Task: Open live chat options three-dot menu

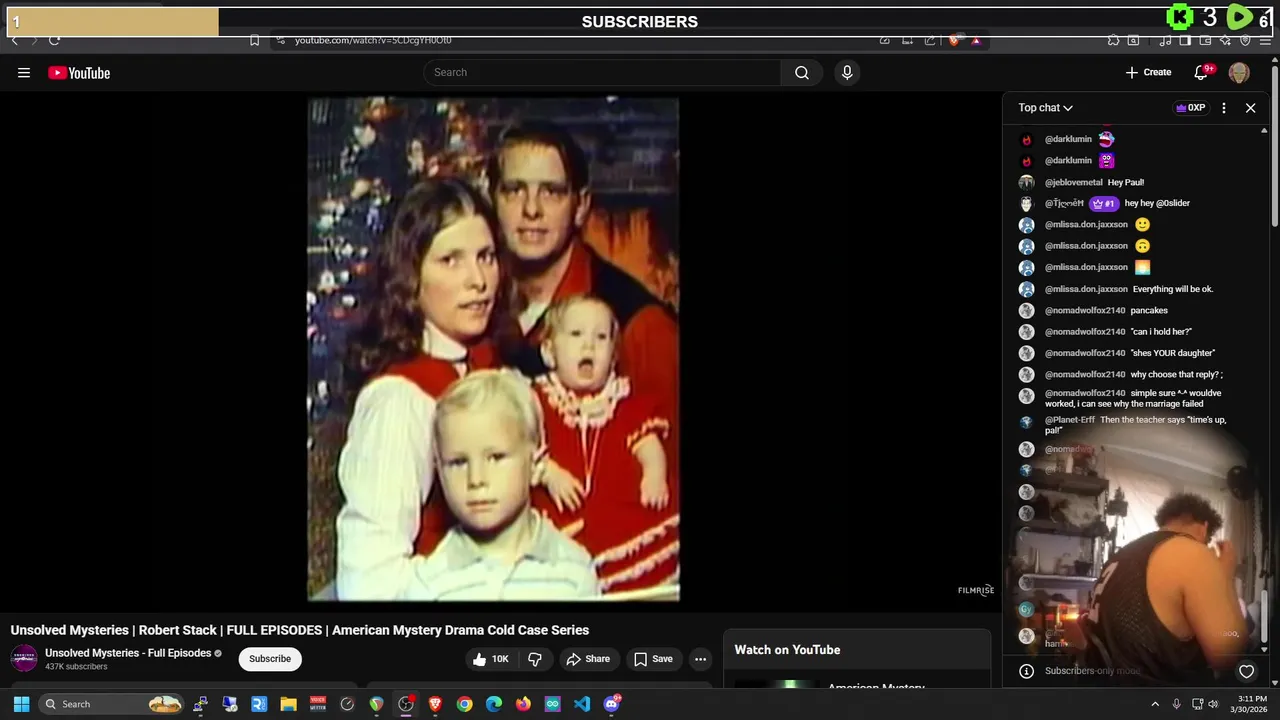Action: point(1224,108)
